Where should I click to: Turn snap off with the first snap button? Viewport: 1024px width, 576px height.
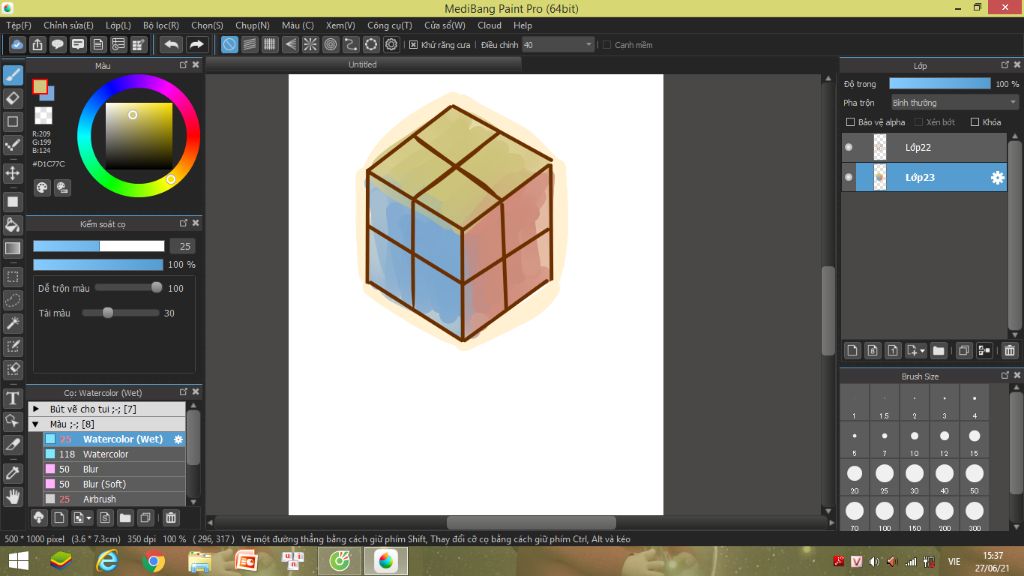click(x=229, y=44)
